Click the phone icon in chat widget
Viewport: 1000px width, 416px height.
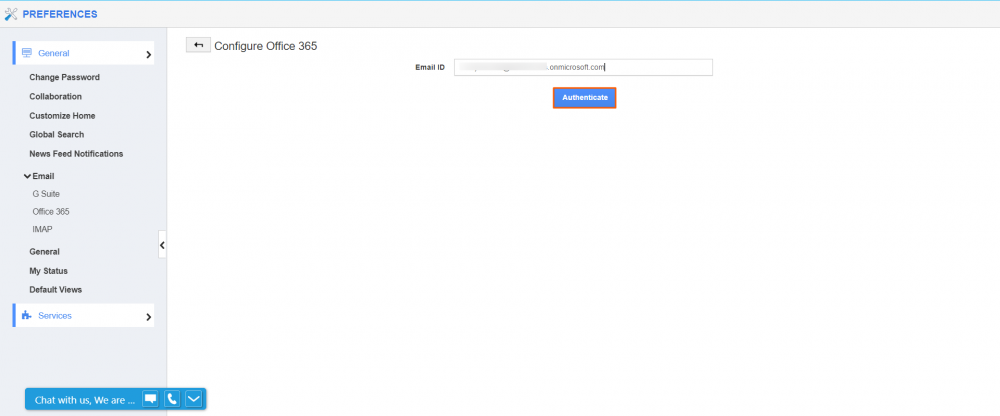pos(172,399)
